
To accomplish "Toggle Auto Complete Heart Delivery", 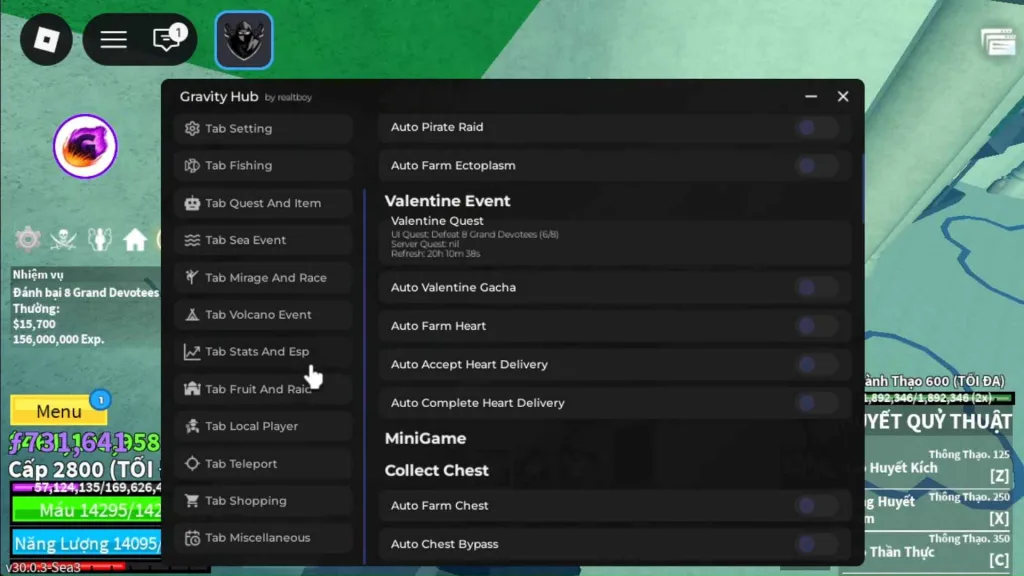I will pyautogui.click(x=816, y=403).
